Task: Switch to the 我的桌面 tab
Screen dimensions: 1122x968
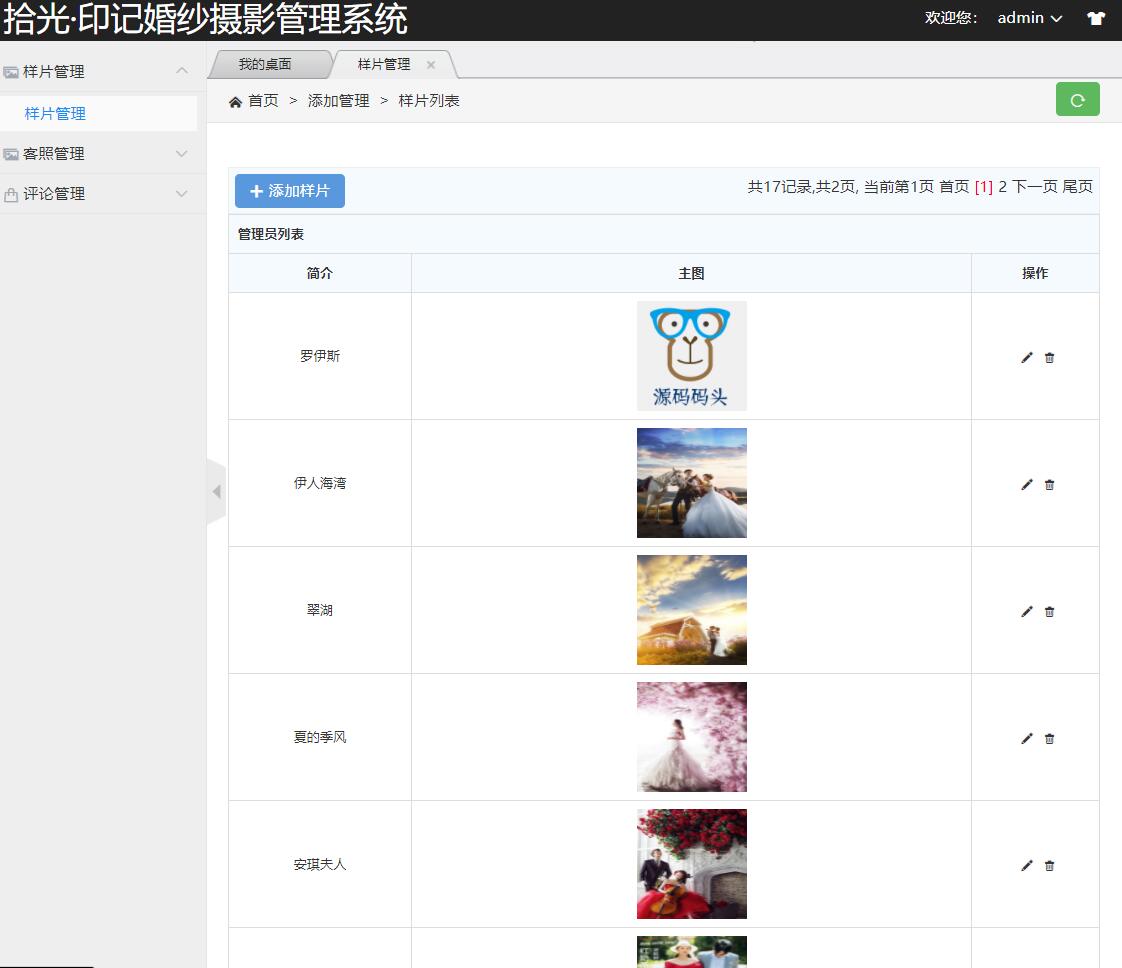Action: [x=265, y=64]
